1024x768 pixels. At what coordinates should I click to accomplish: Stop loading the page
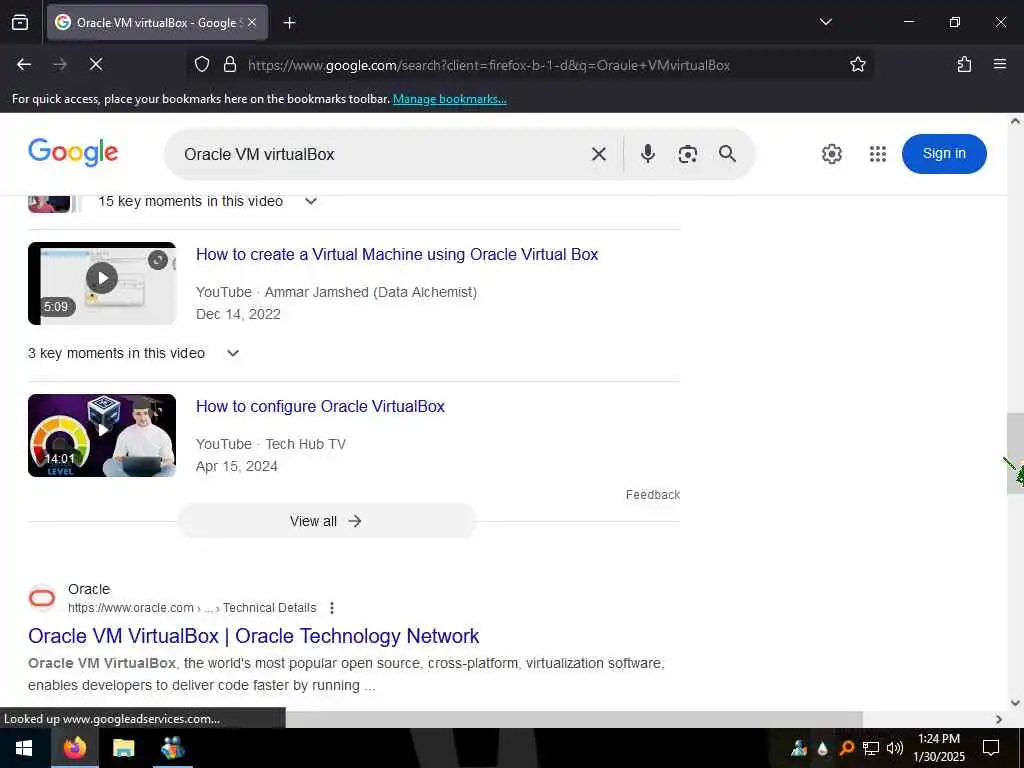coord(96,64)
